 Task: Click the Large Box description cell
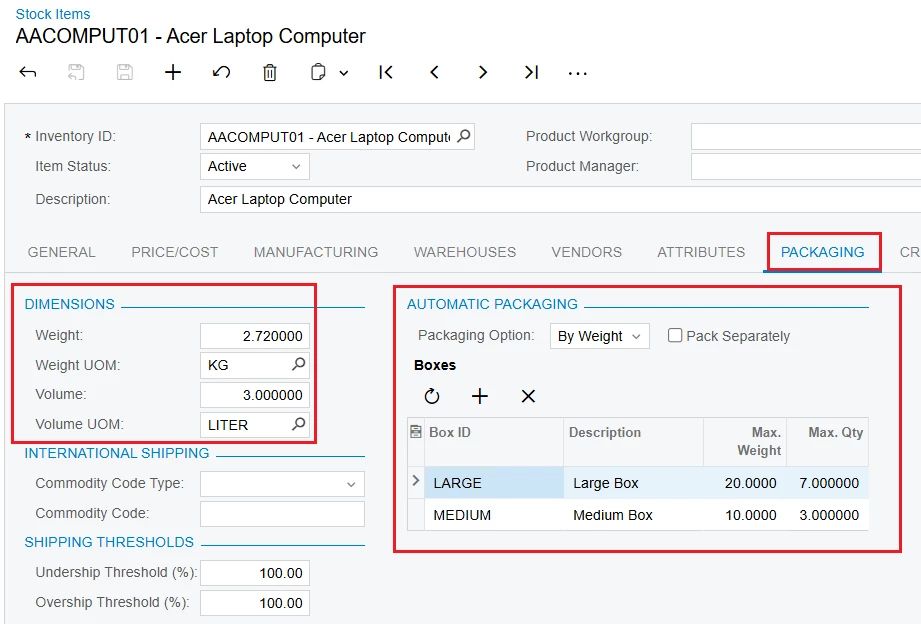tap(633, 483)
